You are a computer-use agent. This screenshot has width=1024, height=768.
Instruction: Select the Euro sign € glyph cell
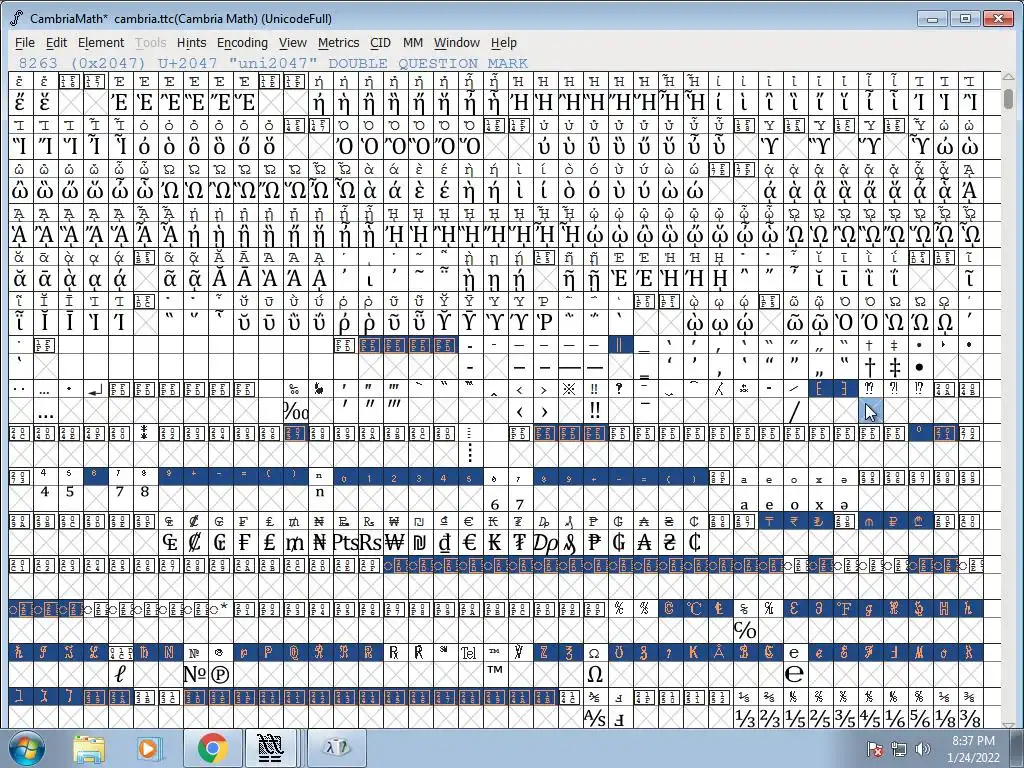click(470, 542)
